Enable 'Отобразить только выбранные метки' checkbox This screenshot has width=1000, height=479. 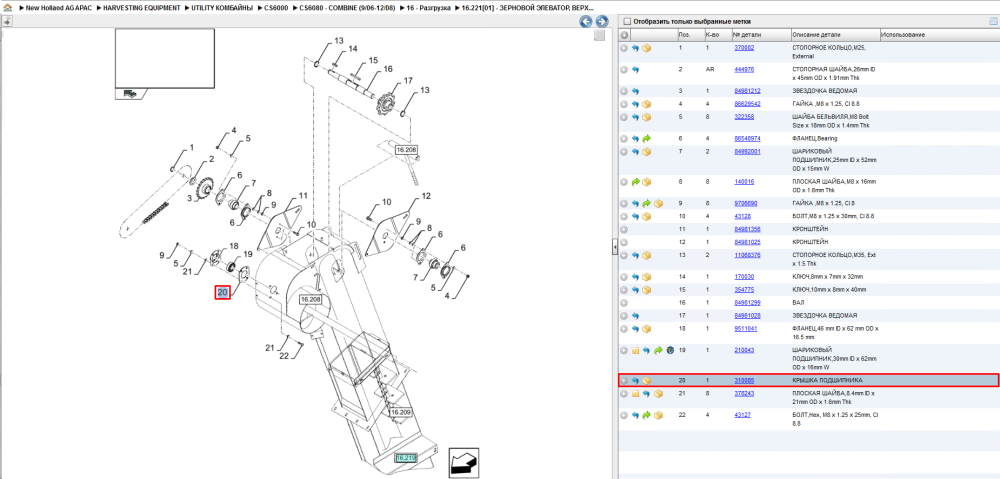tap(626, 21)
